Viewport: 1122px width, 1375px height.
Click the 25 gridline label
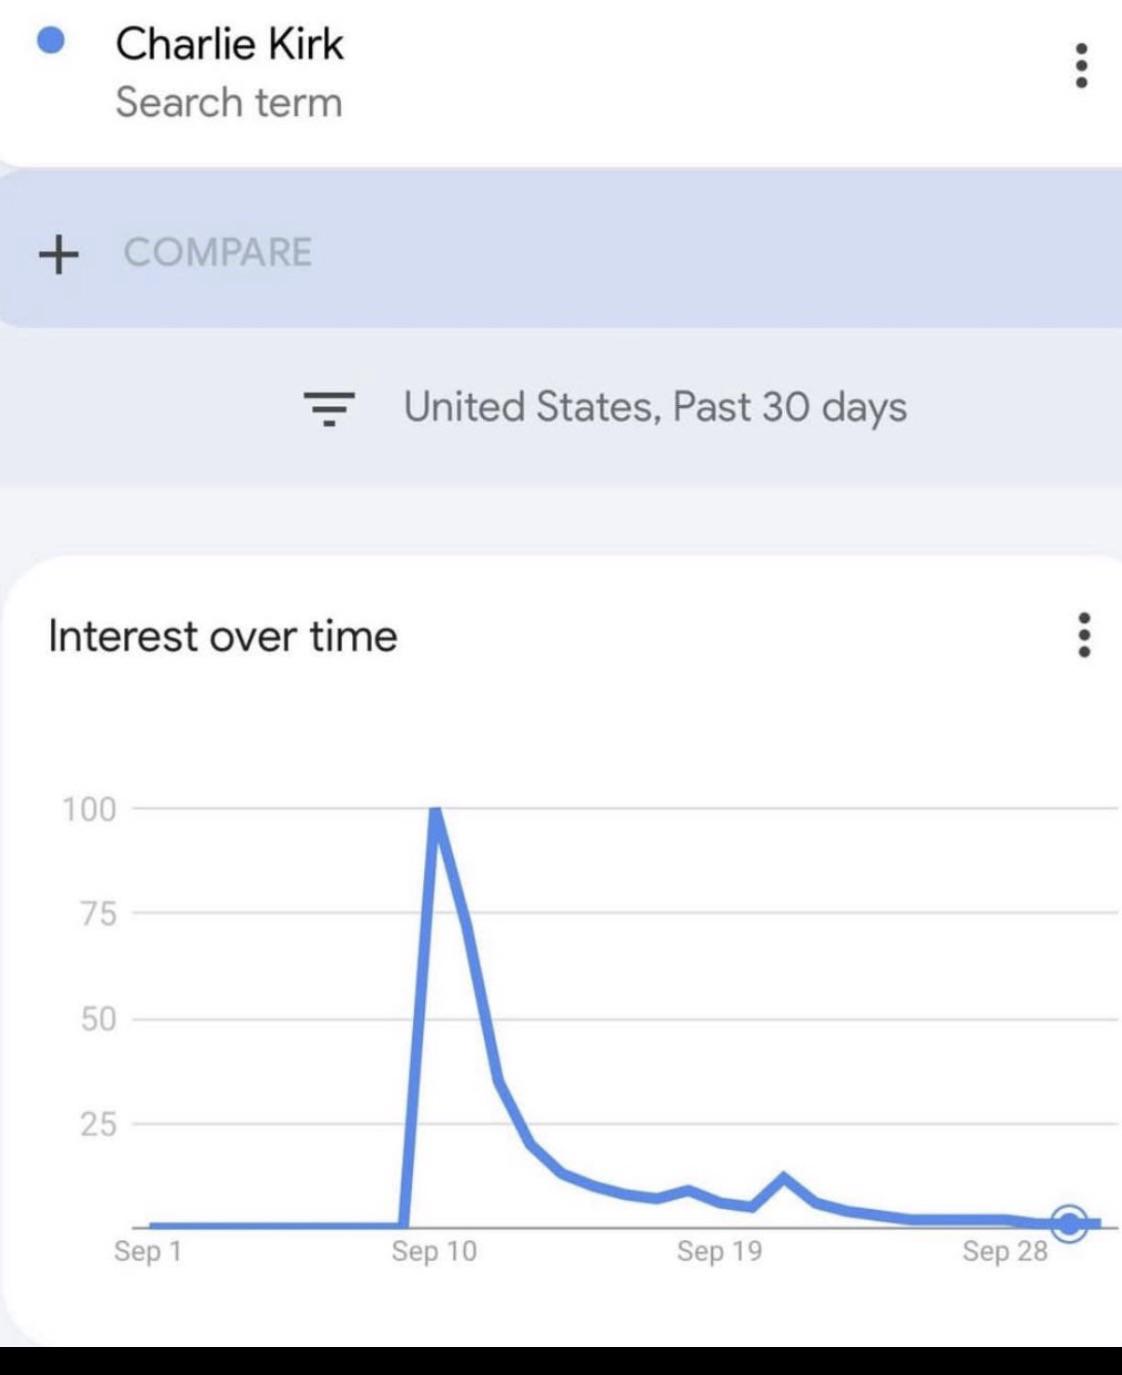pos(99,1125)
